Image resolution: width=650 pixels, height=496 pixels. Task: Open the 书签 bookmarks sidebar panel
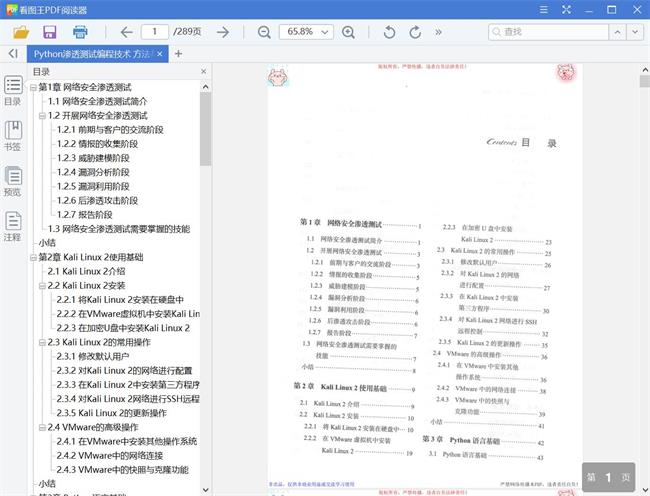(13, 135)
